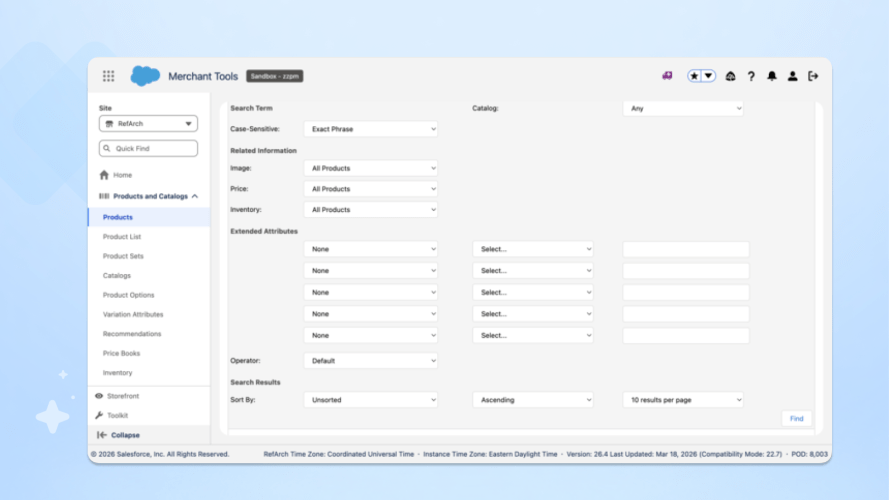889x500 pixels.
Task: Open the third Extended Attributes Select... dropdown
Action: click(x=533, y=293)
